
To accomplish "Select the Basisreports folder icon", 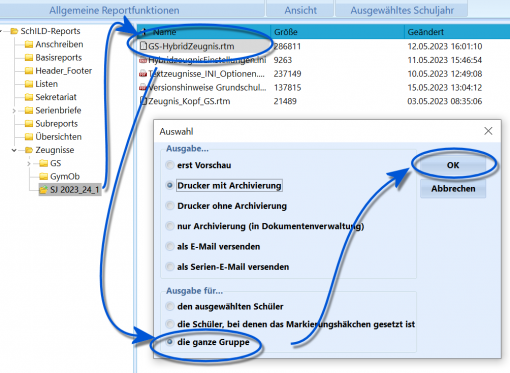I will [x=29, y=58].
